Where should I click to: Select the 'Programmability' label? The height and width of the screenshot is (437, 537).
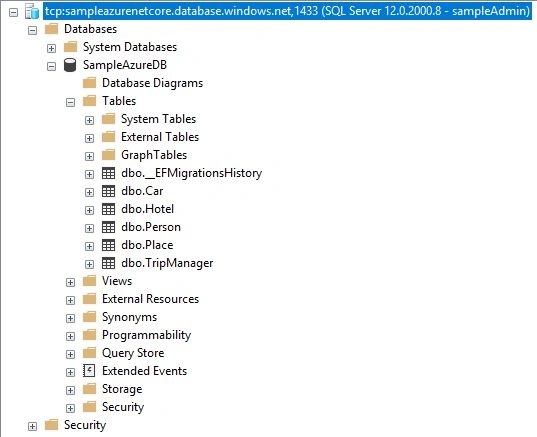click(147, 335)
